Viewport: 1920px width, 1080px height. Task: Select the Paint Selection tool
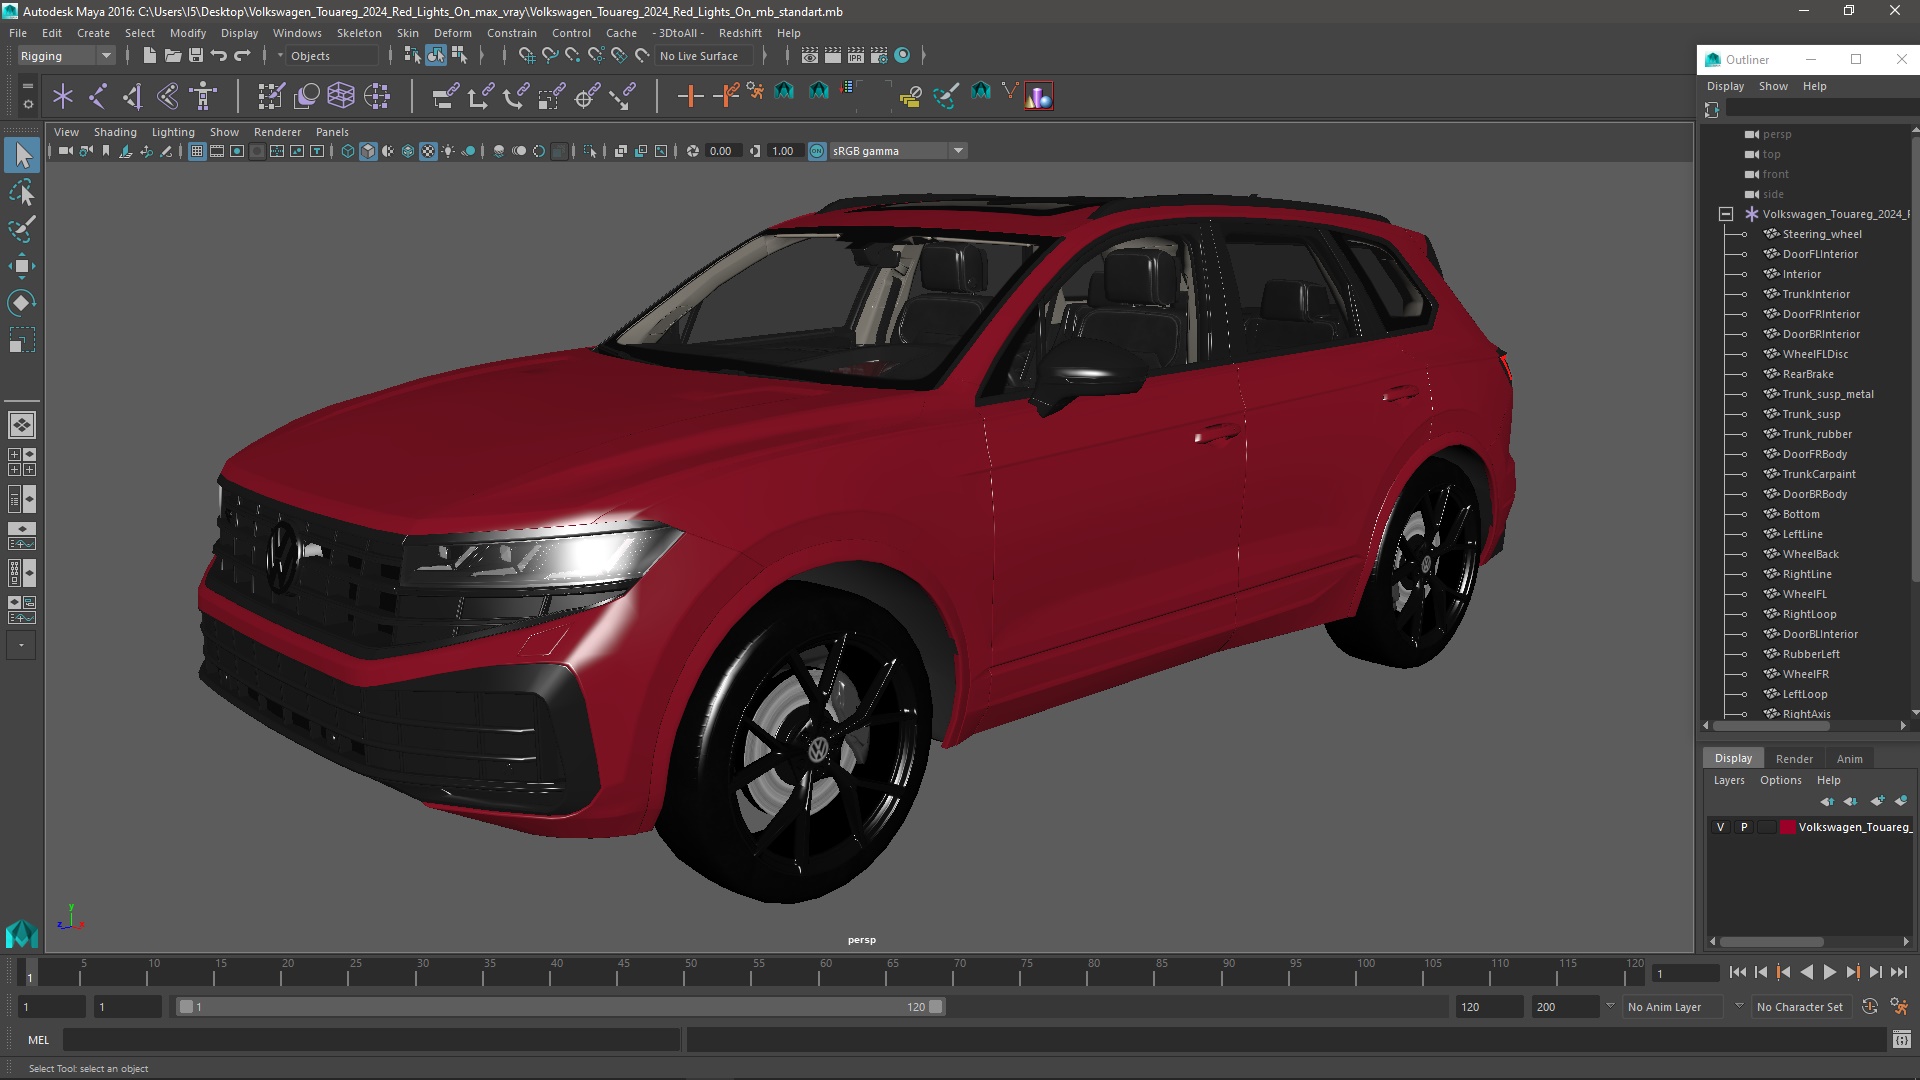click(21, 229)
